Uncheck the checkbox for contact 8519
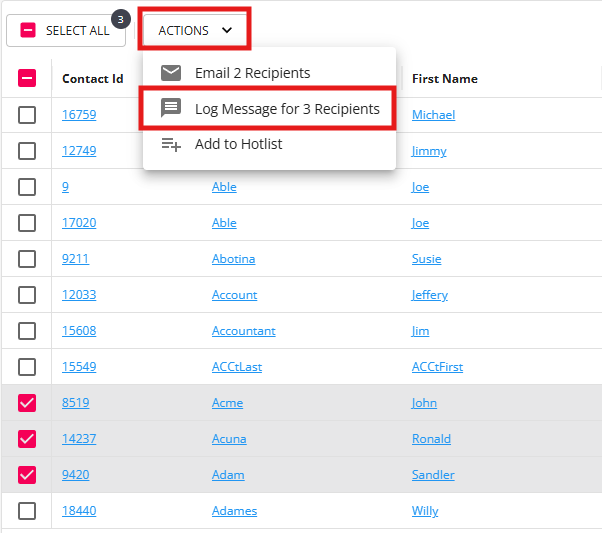Screen dimensions: 602x533 [x=27, y=403]
